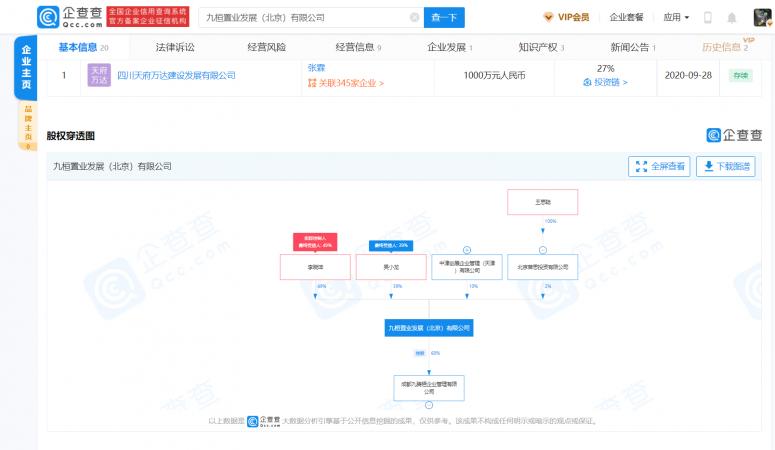Select the red-tagged 45% shareholder node
Screen dimensions: 775x450
[315, 267]
